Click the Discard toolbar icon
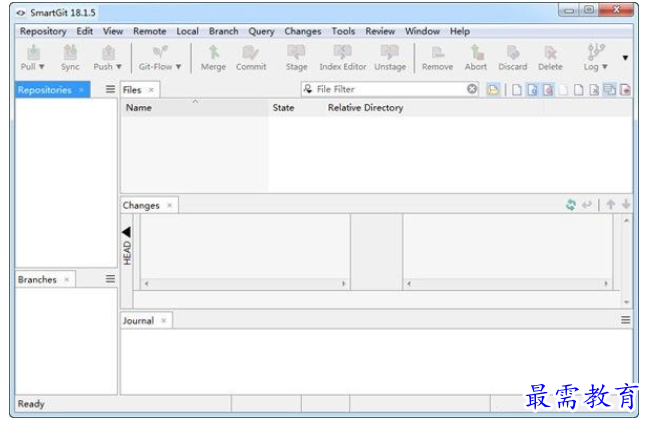This screenshot has width=647, height=428. point(513,52)
